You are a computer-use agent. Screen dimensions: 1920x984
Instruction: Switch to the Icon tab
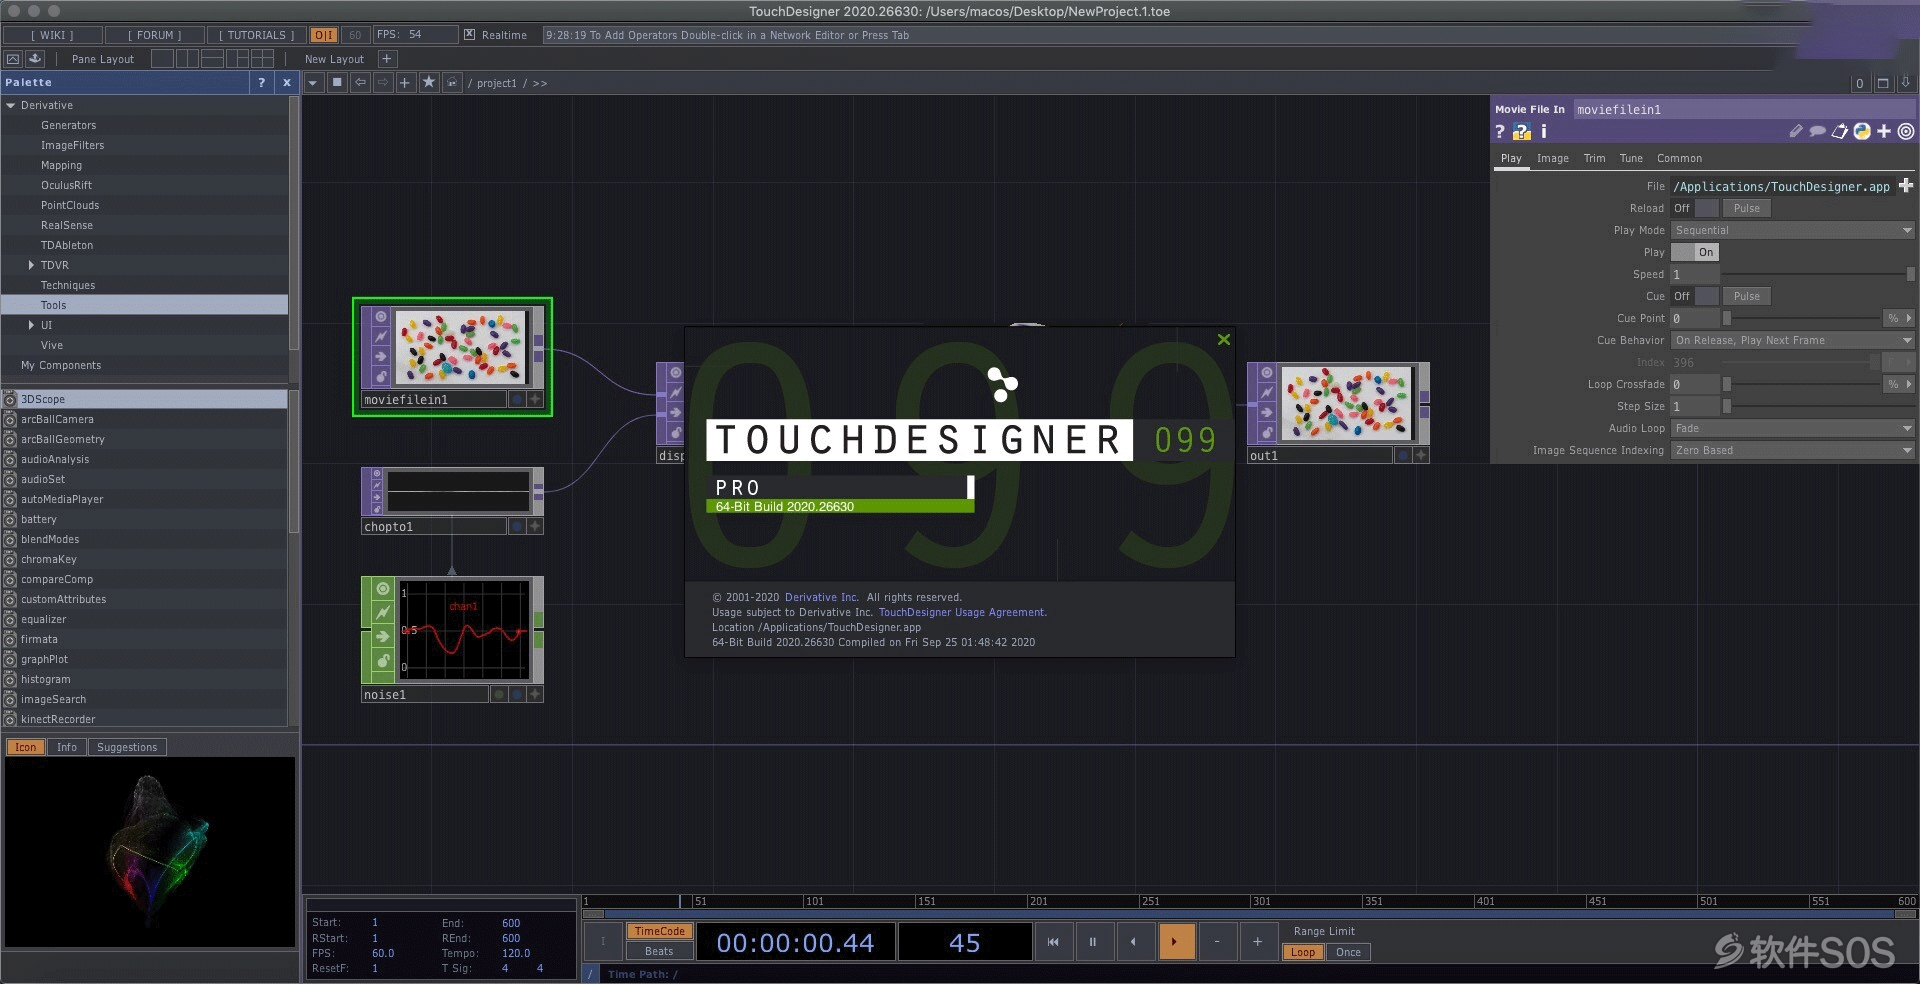coord(26,747)
